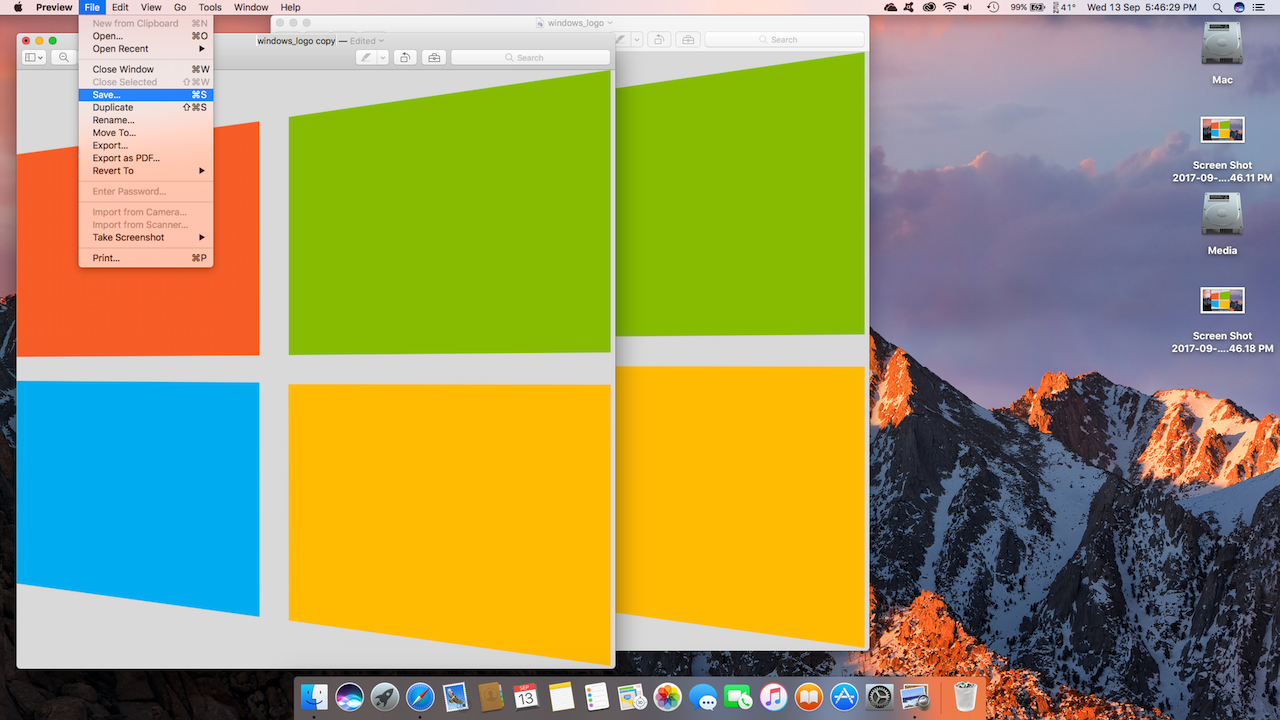The width and height of the screenshot is (1280, 720).
Task: Show the Markup Toolbar in windows_logo copy window
Action: tap(434, 57)
